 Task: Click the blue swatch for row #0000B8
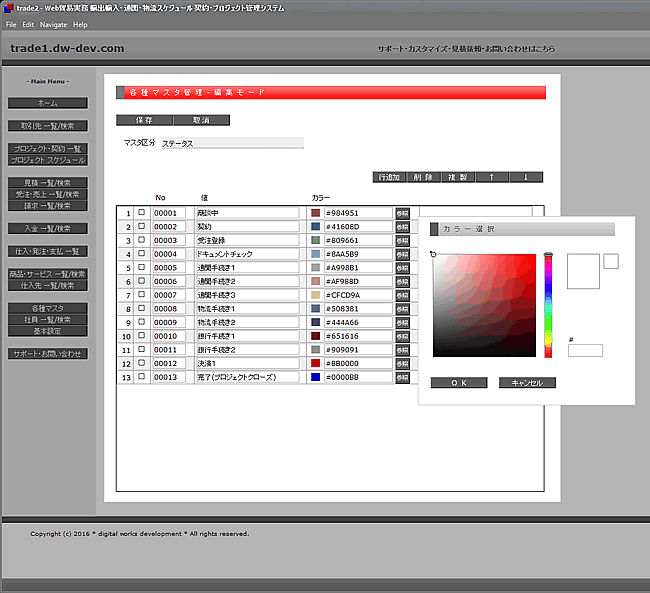pyautogui.click(x=315, y=377)
